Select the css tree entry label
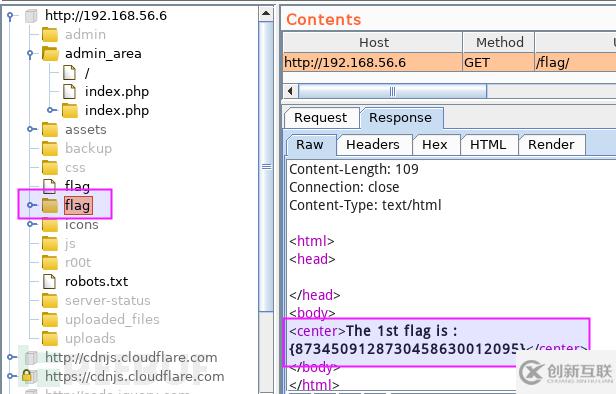Image resolution: width=616 pixels, height=394 pixels. (75, 168)
